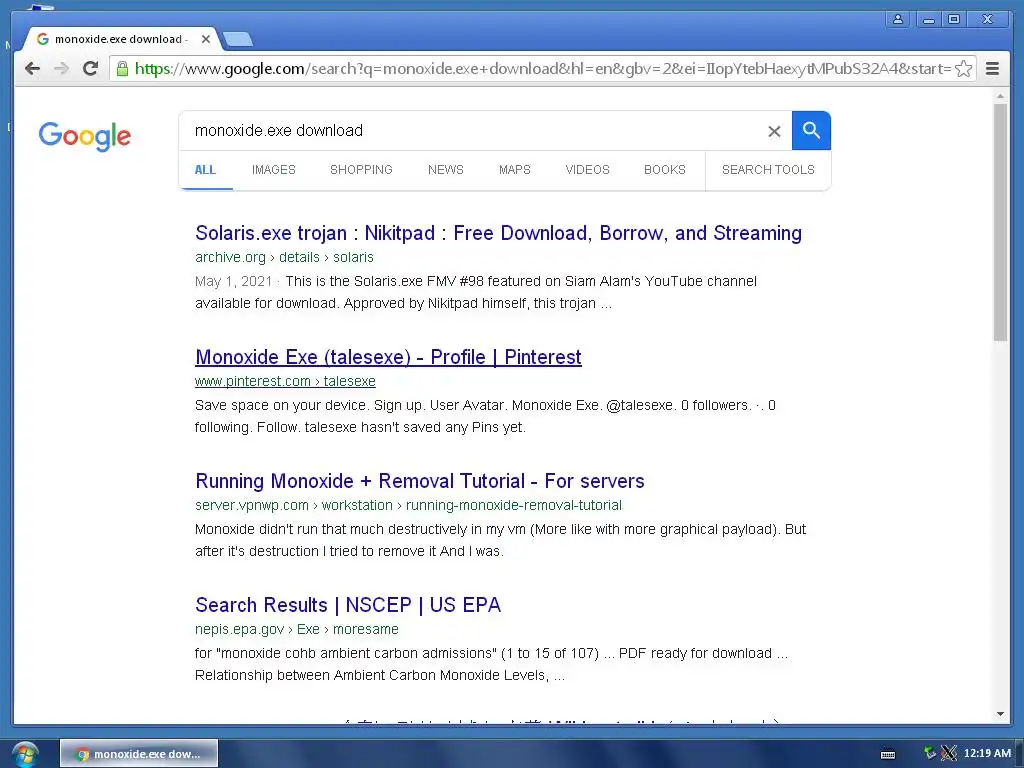Close the monoxide.exe download tab
This screenshot has height=768, width=1024.
[x=206, y=39]
